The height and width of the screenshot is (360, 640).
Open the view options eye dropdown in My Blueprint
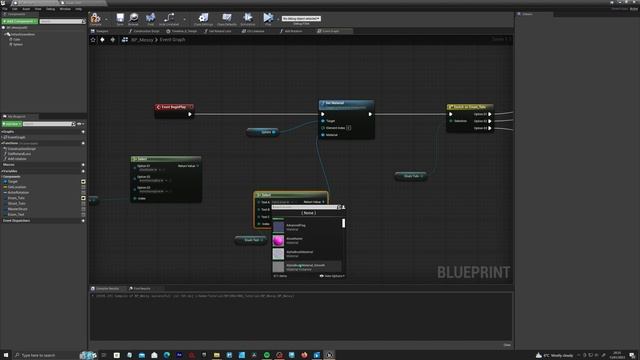[x=80, y=124]
